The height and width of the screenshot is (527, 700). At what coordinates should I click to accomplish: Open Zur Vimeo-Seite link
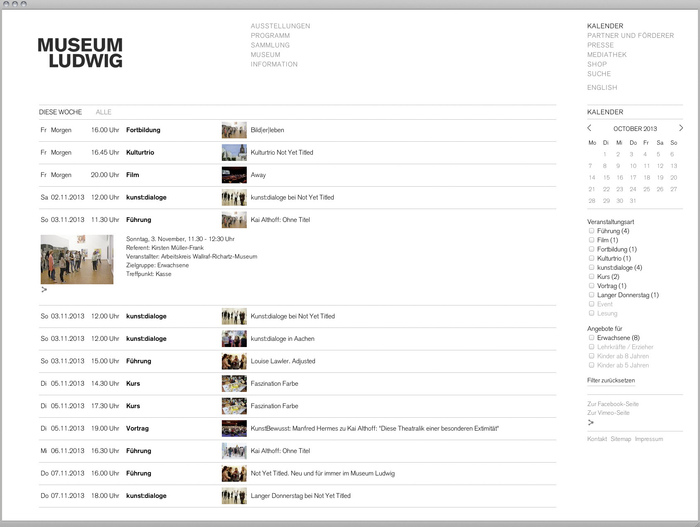[x=608, y=413]
